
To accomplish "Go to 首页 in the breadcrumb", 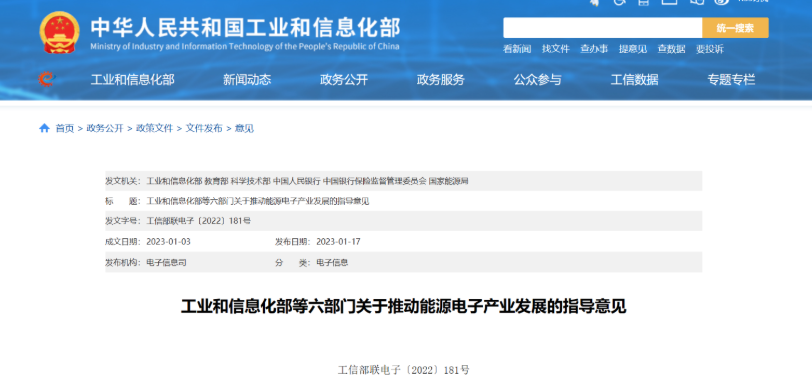I will [x=65, y=128].
